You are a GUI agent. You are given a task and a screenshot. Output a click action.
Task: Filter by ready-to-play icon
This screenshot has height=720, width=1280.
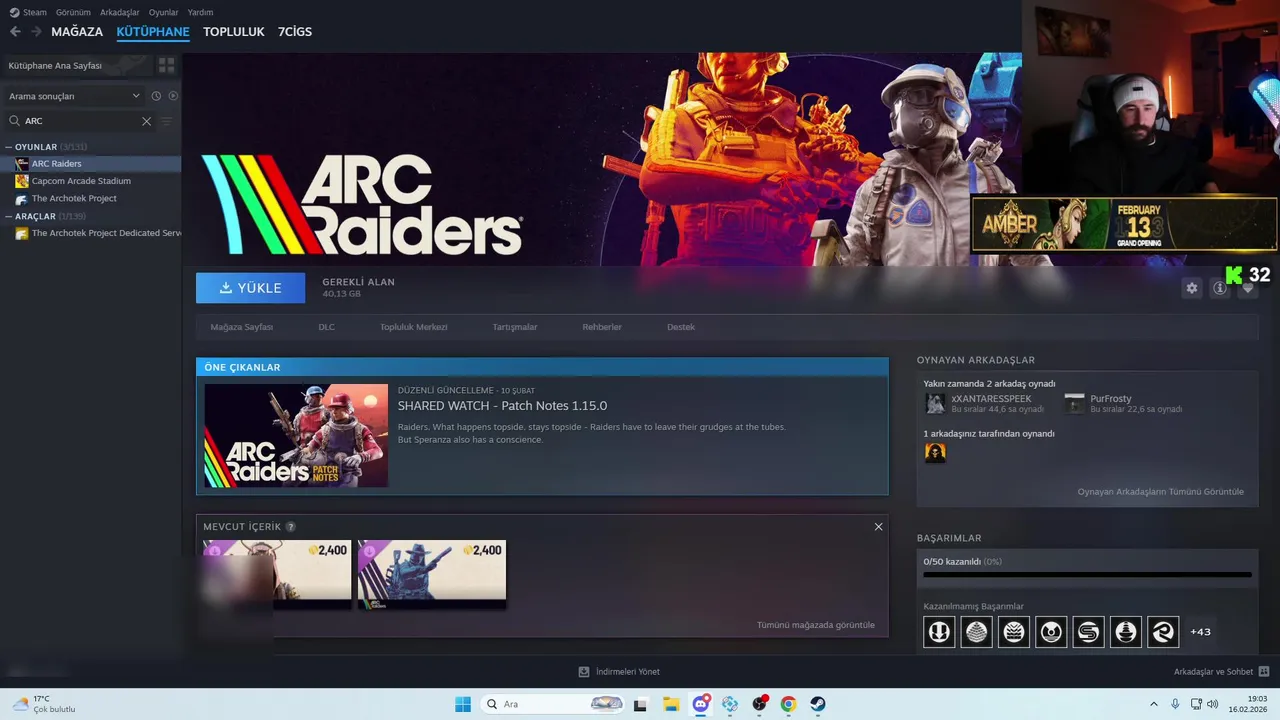point(173,96)
